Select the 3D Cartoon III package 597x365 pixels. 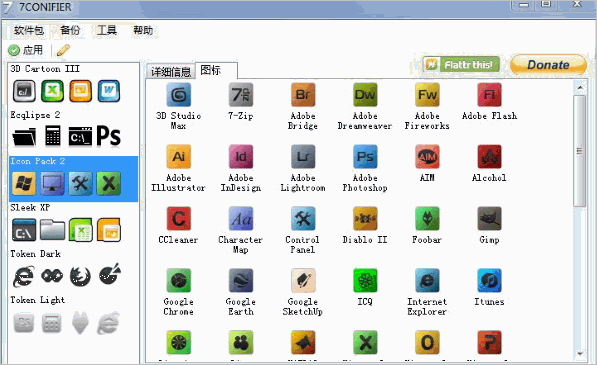click(73, 86)
